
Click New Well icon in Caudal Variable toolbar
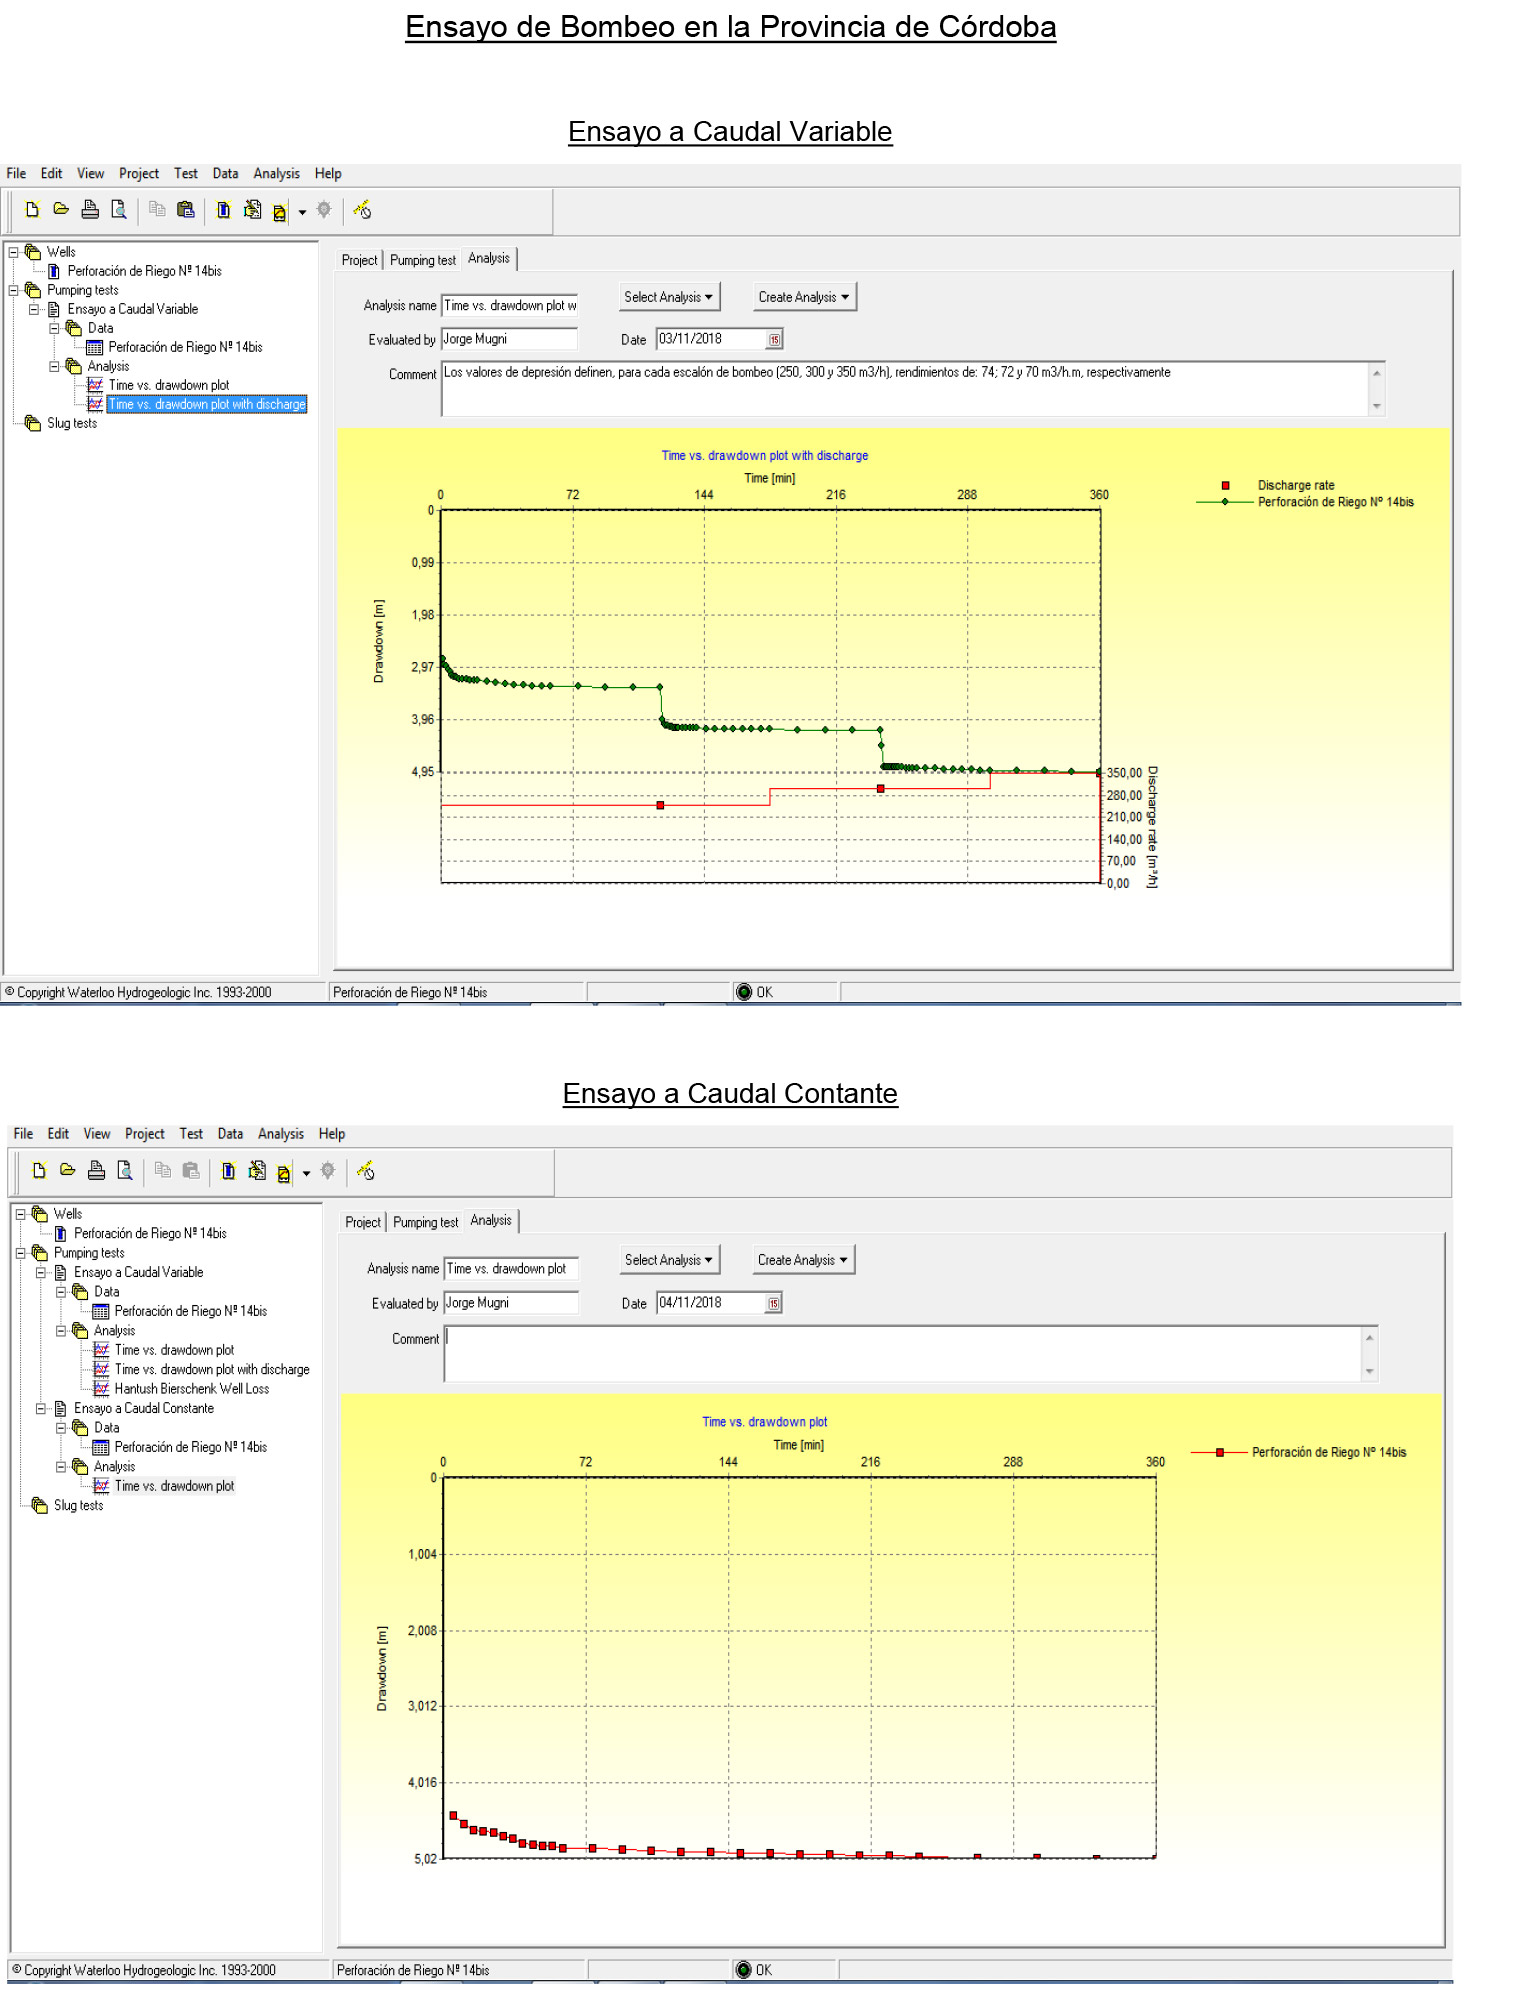[x=224, y=210]
